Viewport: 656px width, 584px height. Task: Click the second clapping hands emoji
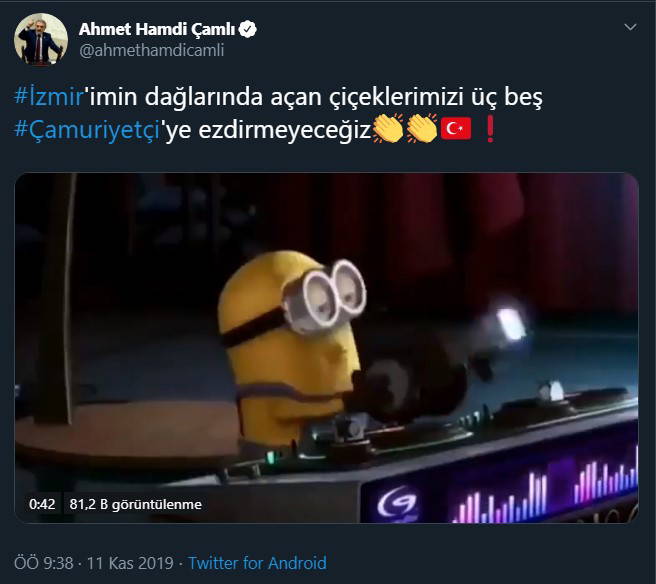[x=422, y=129]
